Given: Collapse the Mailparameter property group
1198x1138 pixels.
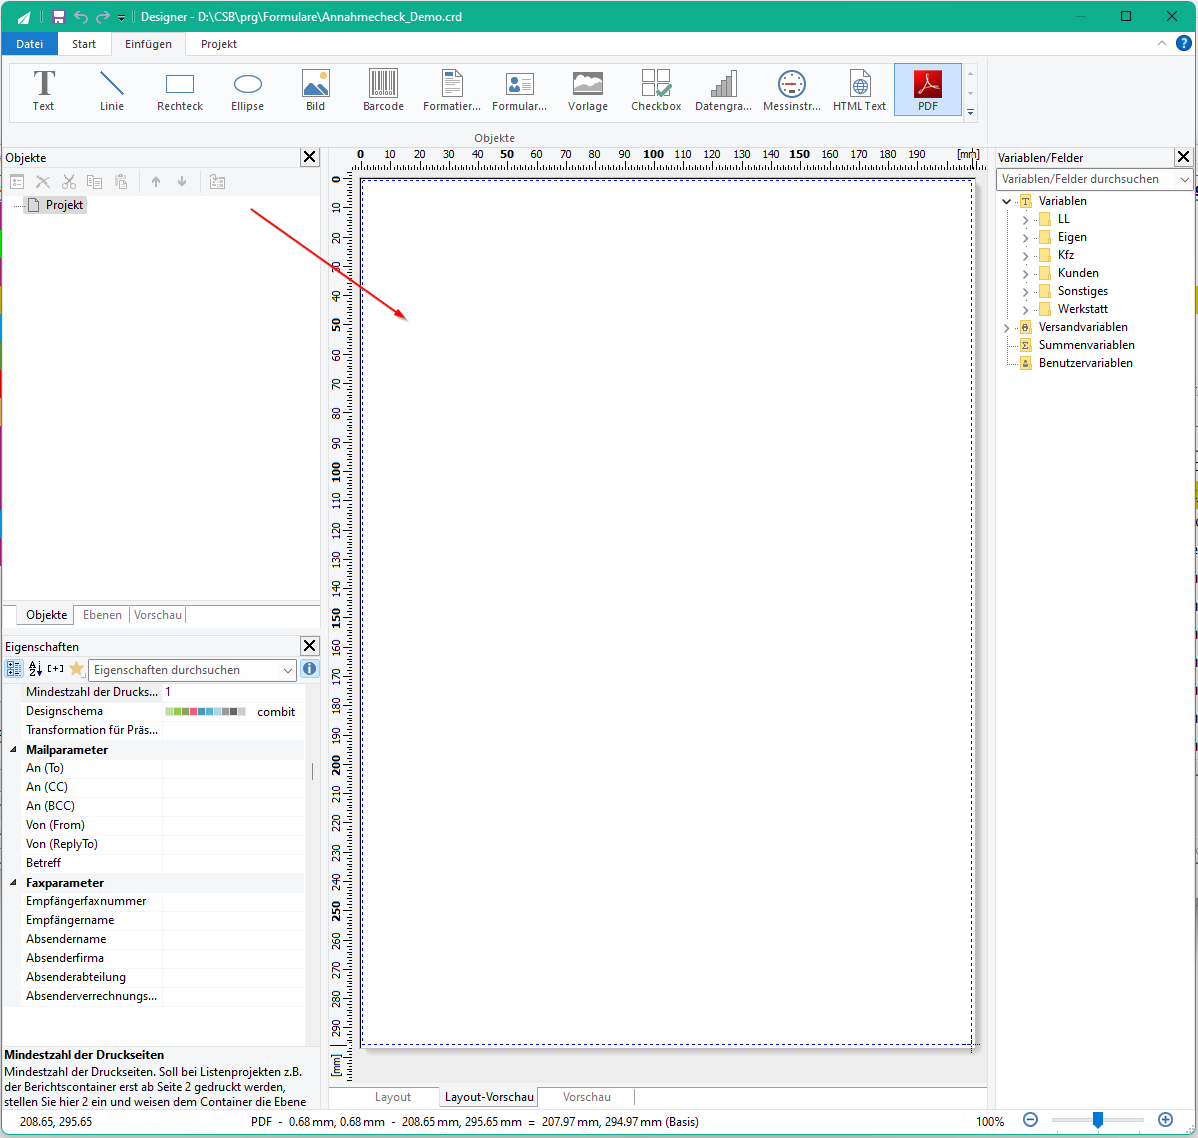Looking at the screenshot, I should coord(13,750).
